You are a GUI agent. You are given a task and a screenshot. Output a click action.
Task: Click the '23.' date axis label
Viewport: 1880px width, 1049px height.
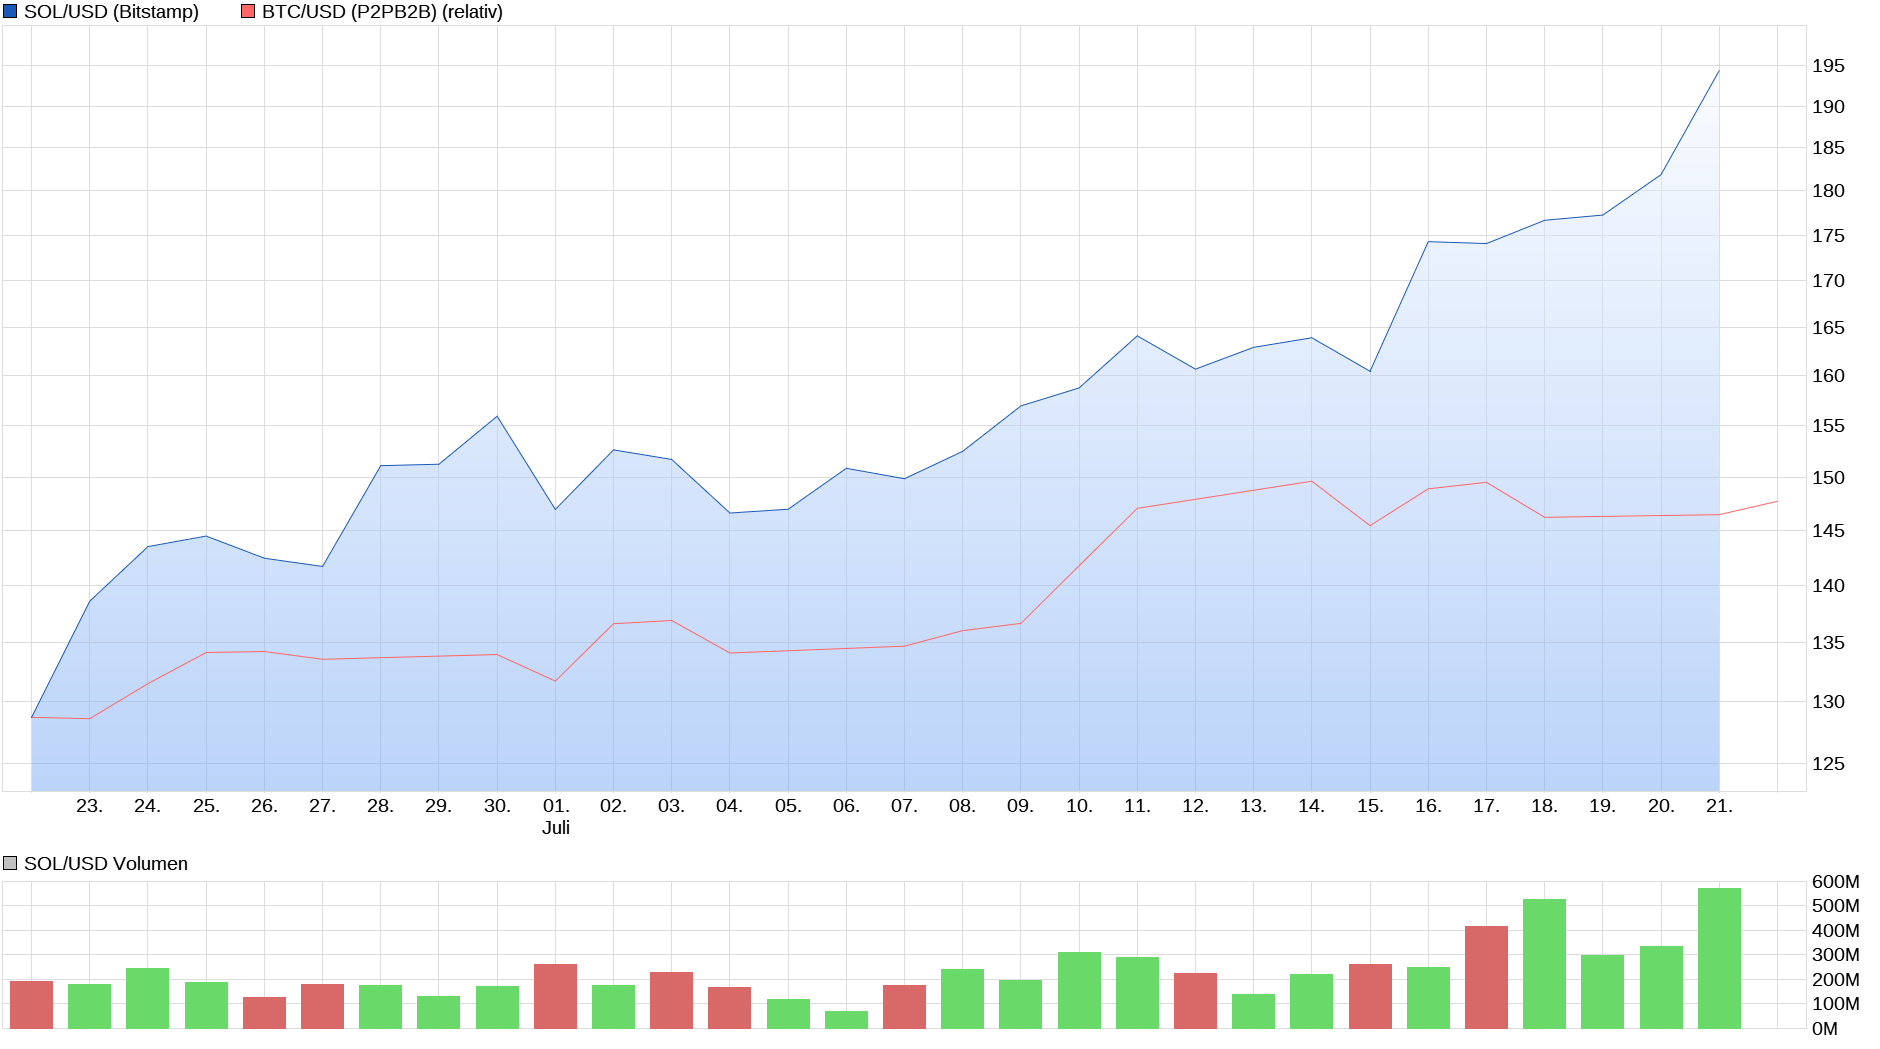click(89, 806)
